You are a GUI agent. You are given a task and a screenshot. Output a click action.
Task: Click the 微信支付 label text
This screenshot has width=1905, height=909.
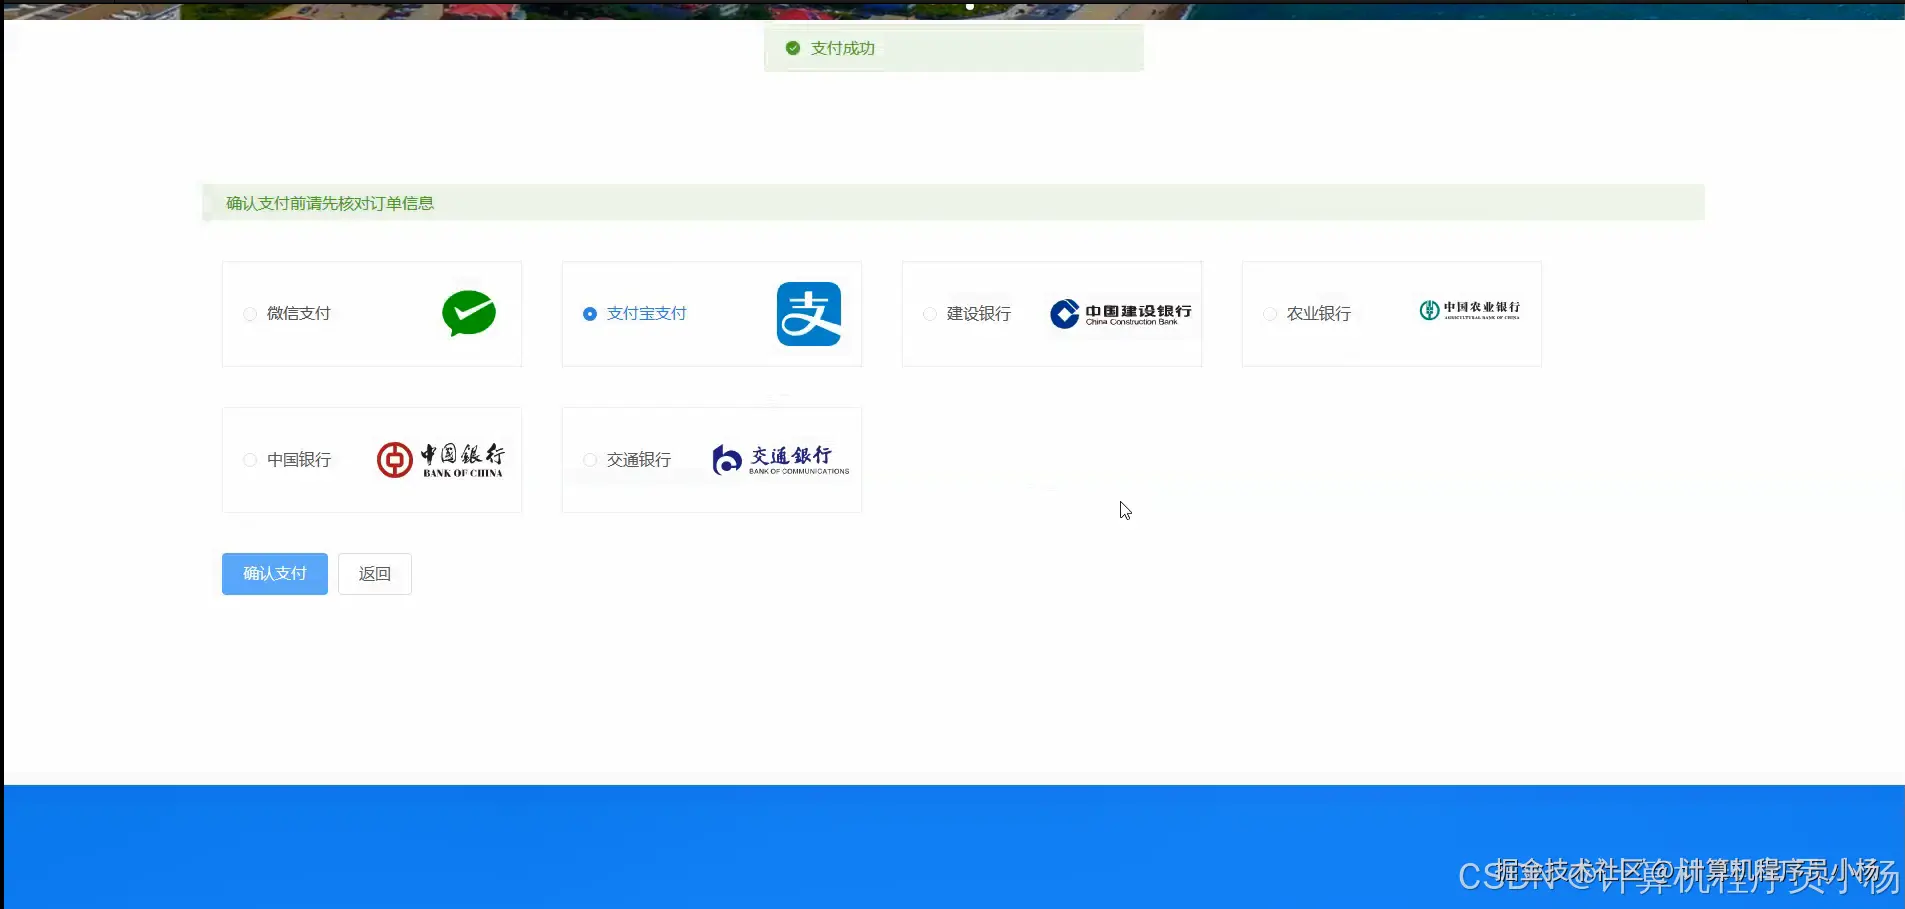[x=299, y=314]
